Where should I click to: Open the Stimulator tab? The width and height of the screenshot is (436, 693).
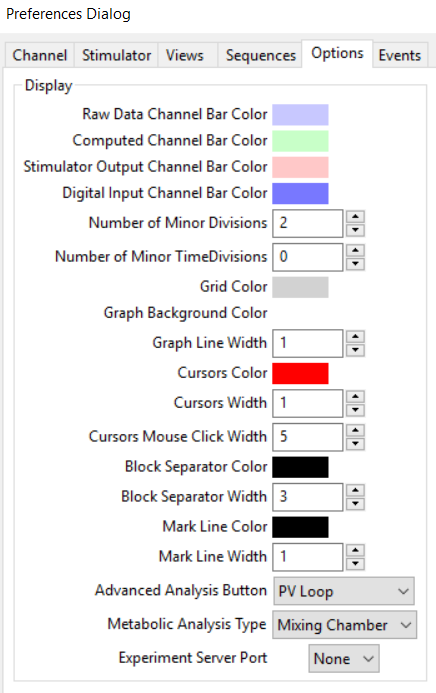tap(116, 55)
